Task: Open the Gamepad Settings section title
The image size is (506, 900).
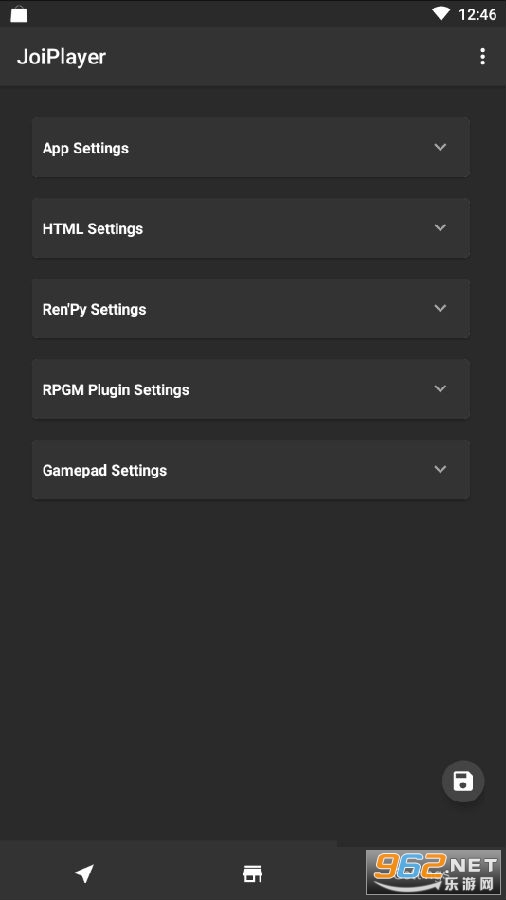Action: click(x=104, y=471)
